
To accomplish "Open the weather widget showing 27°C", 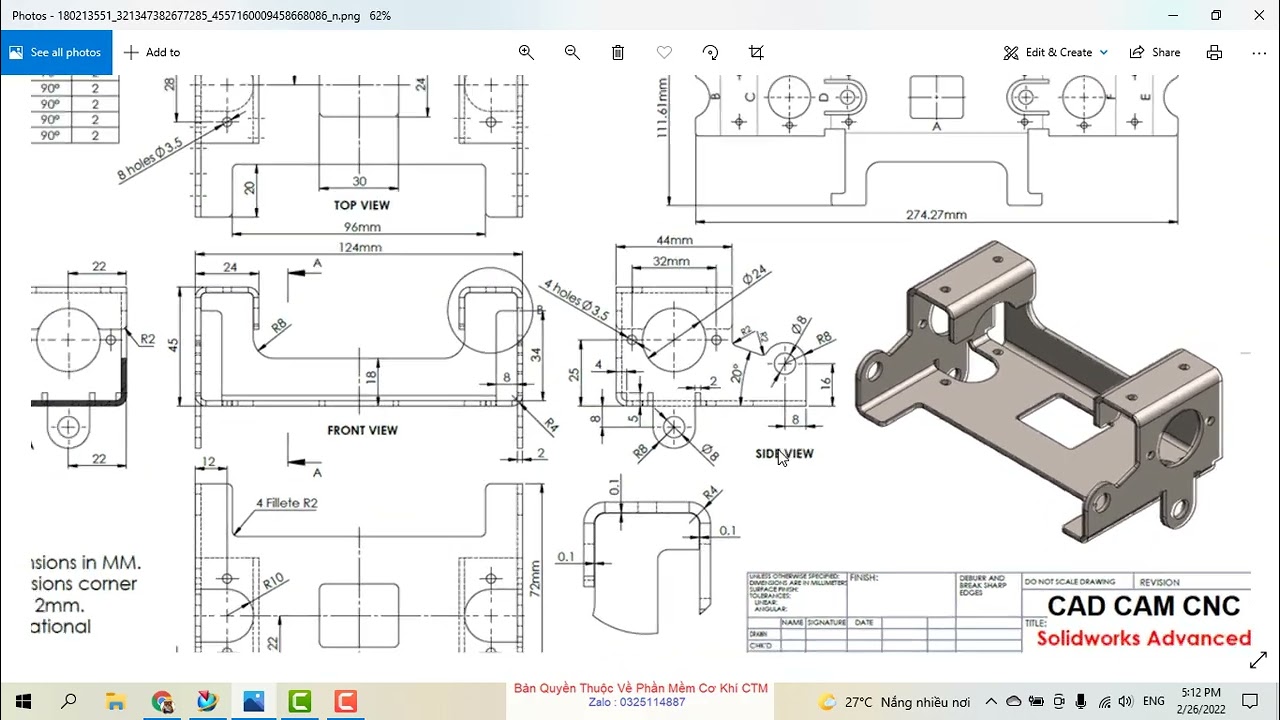I will point(894,702).
